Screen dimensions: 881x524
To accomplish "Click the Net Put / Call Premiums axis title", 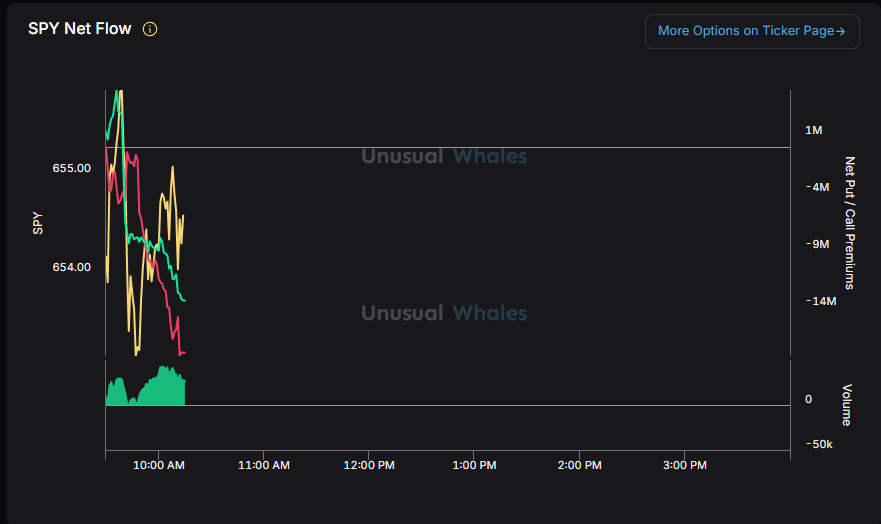I will (850, 223).
